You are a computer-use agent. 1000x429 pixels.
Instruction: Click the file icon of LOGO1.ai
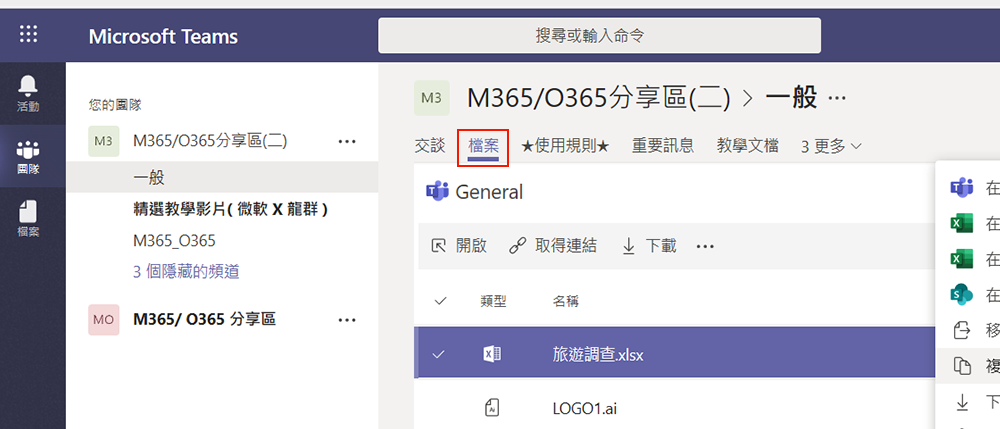tap(492, 408)
